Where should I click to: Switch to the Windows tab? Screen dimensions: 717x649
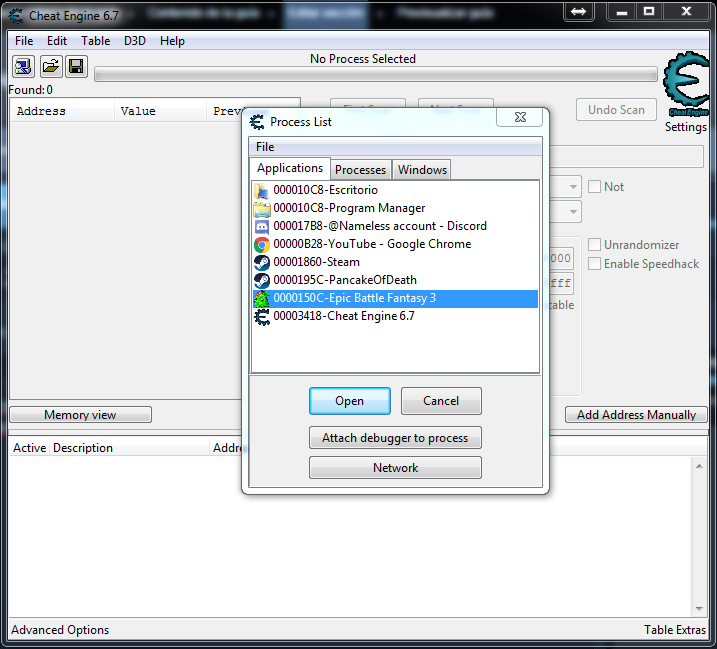422,170
